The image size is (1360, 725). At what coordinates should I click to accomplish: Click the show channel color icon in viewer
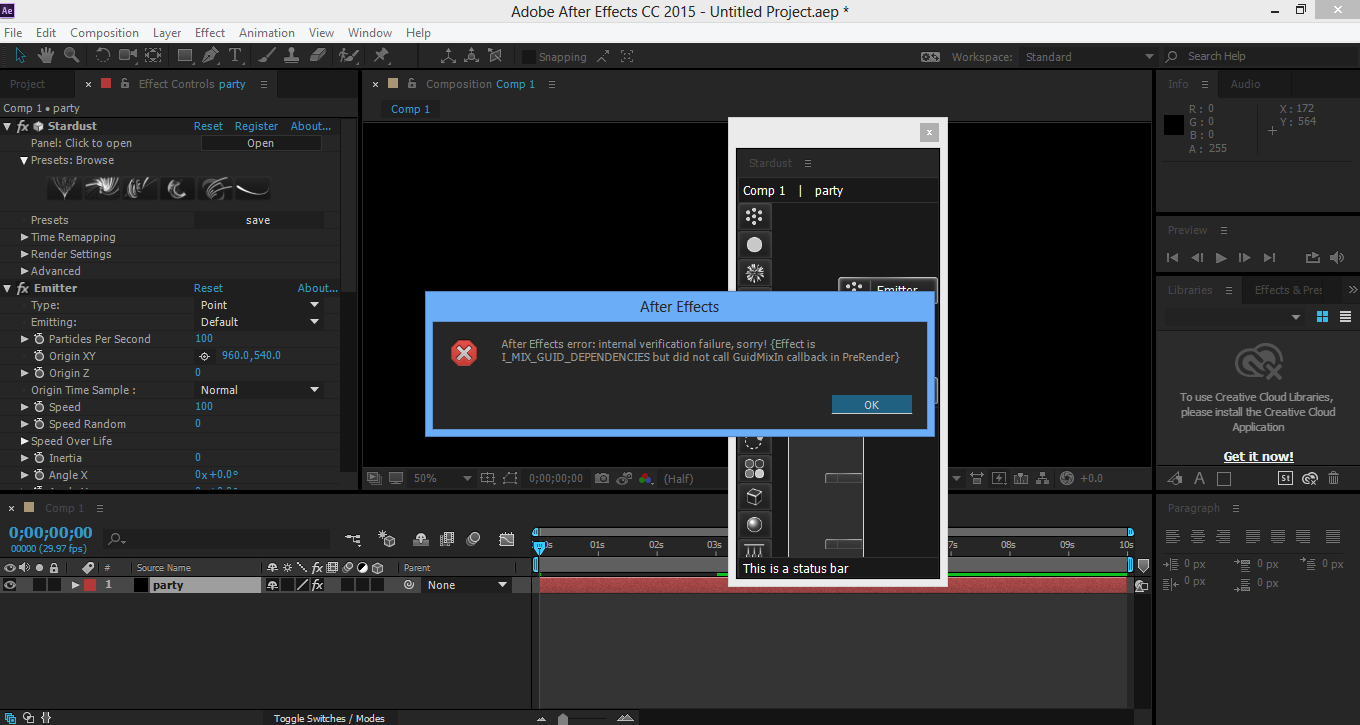(646, 478)
